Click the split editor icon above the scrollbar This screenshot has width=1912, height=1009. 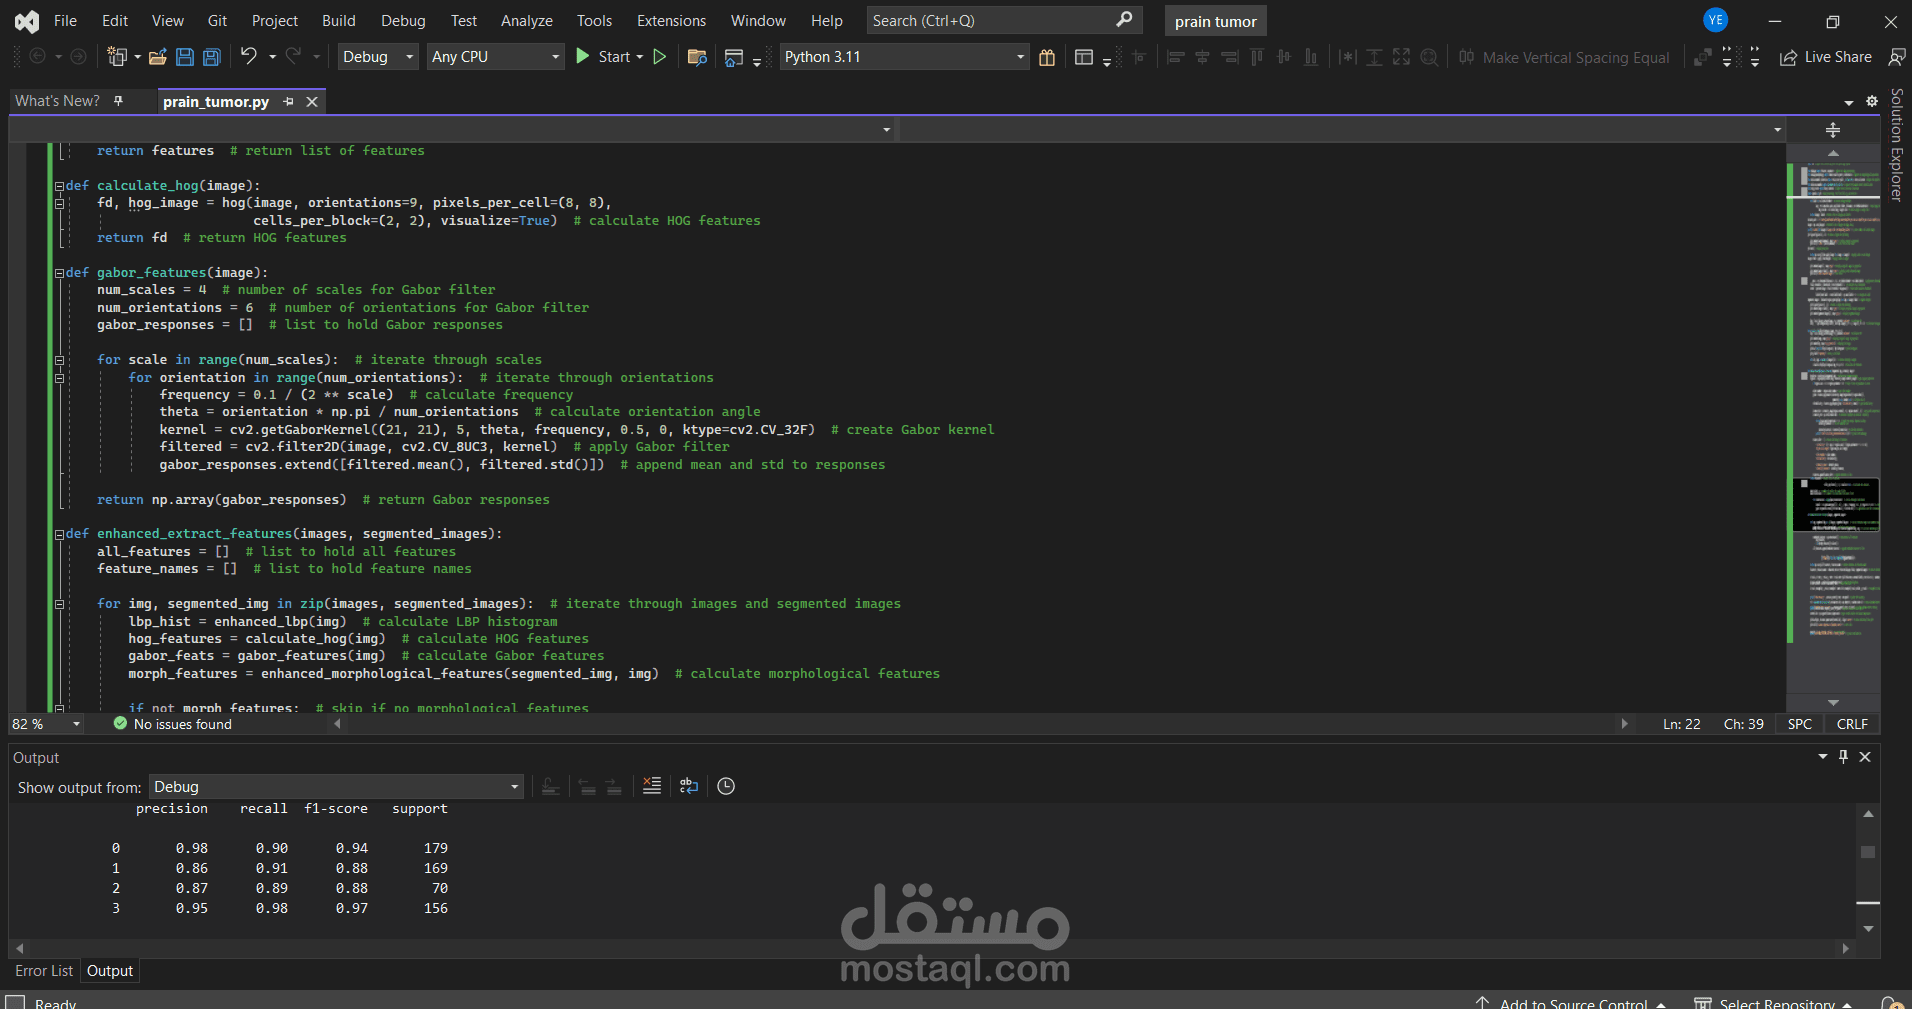(x=1833, y=130)
